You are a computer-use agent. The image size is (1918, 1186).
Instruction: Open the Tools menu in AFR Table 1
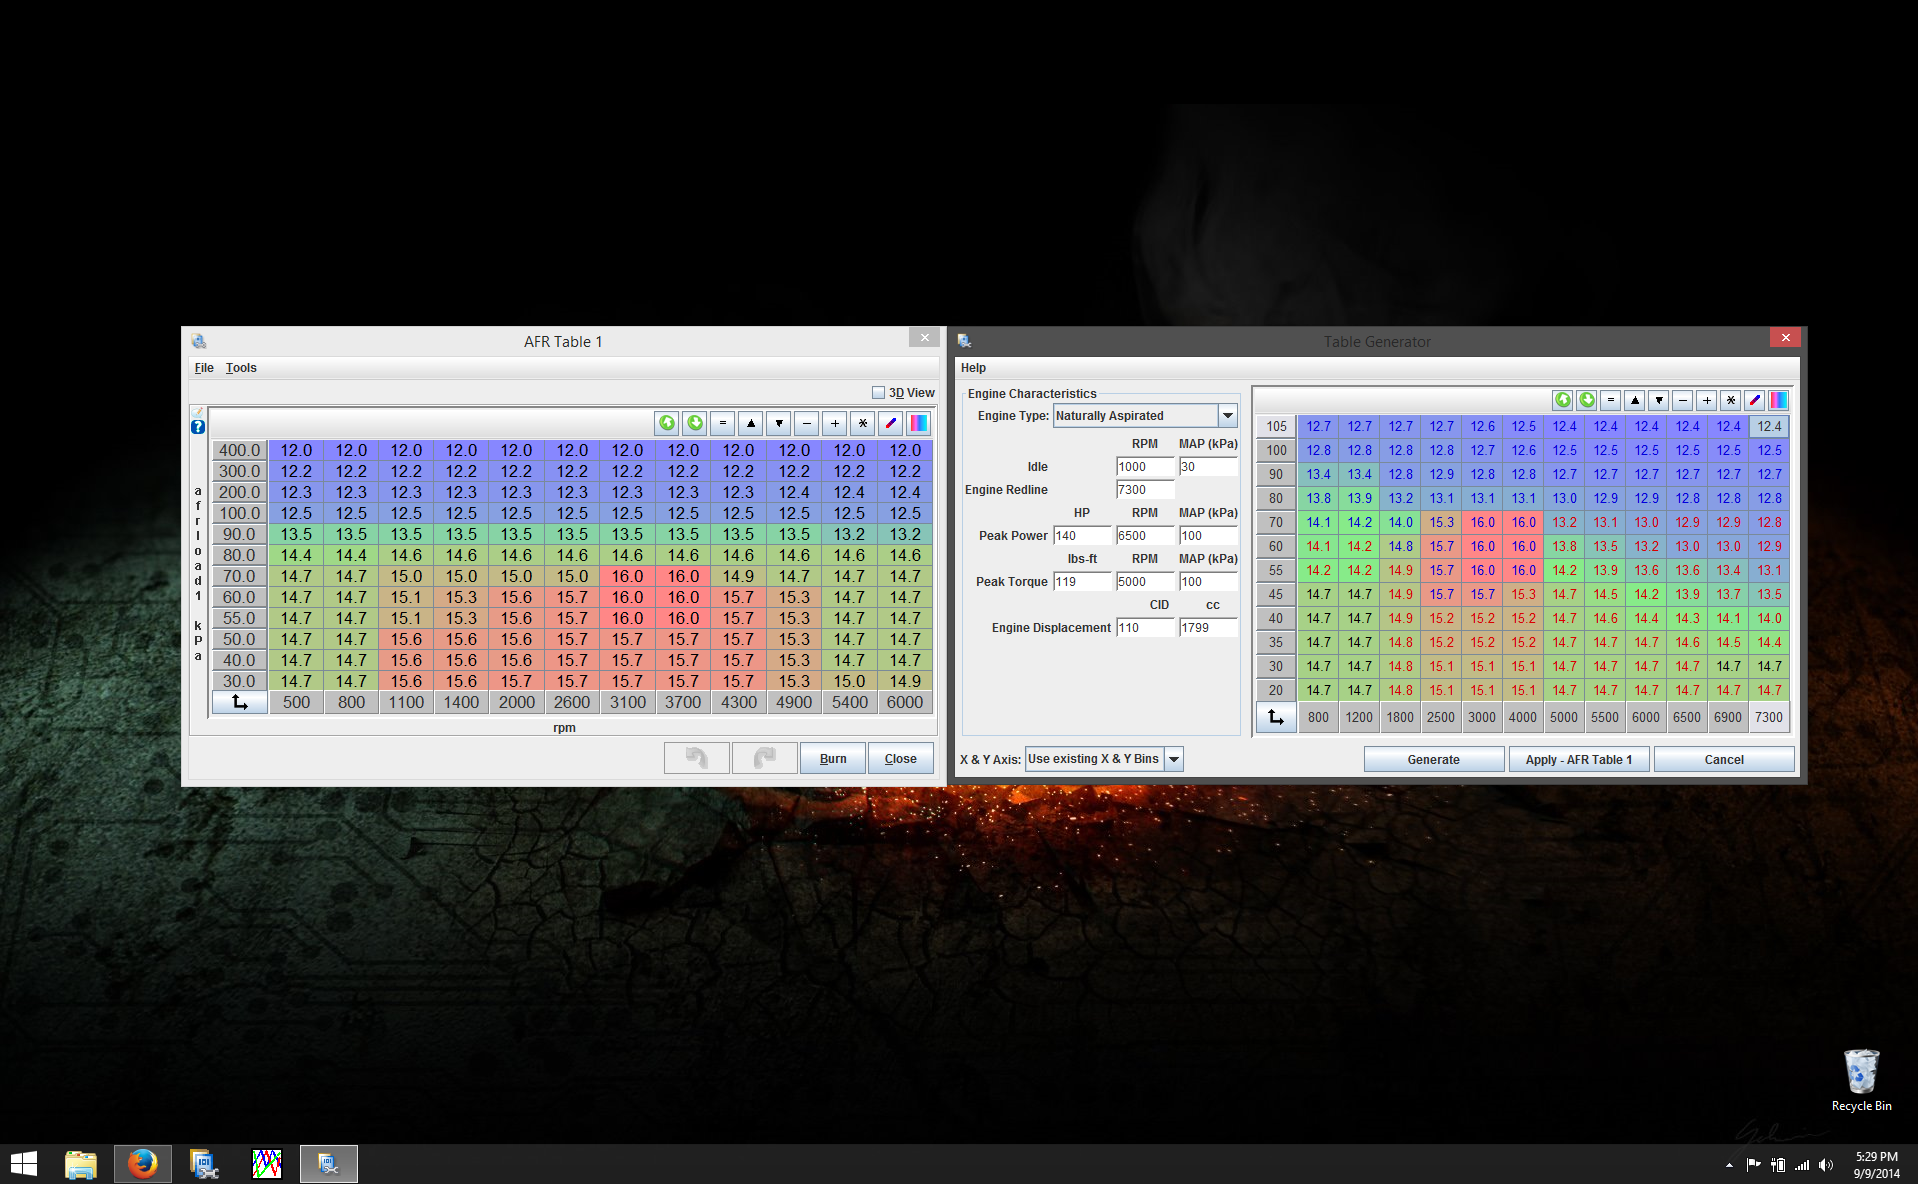point(240,367)
